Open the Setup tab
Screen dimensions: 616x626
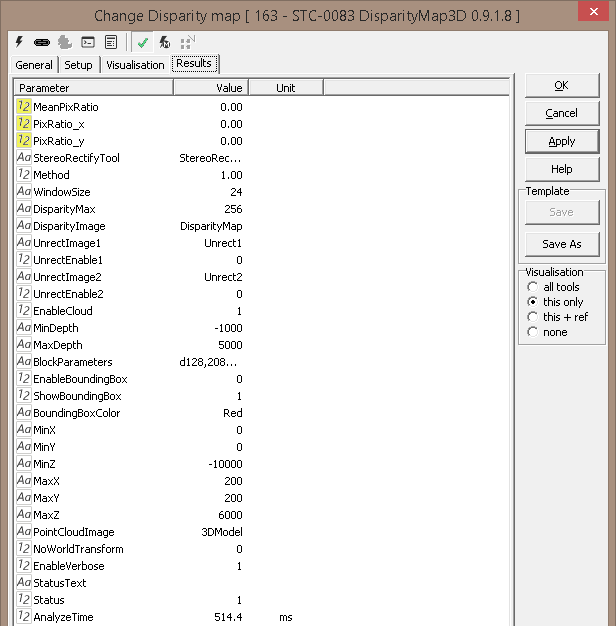(x=78, y=65)
